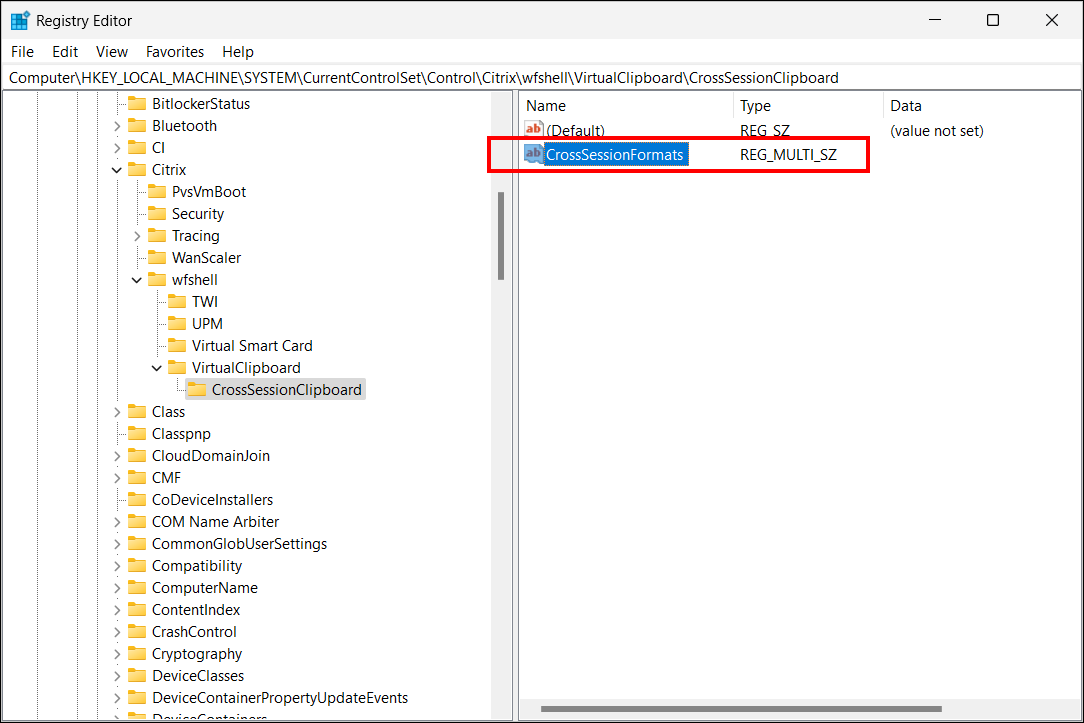Select the Classpnp folder icon
Viewport: 1084px width, 723px height.
pyautogui.click(x=137, y=434)
